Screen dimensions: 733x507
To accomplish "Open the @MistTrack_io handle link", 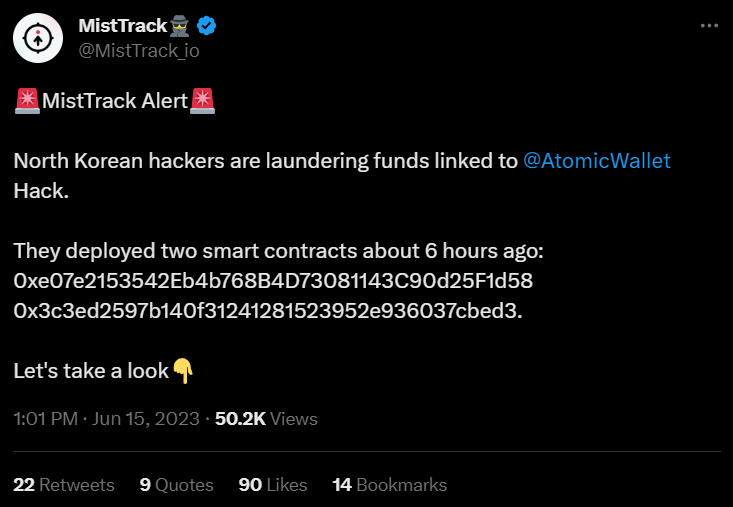I will [x=138, y=50].
